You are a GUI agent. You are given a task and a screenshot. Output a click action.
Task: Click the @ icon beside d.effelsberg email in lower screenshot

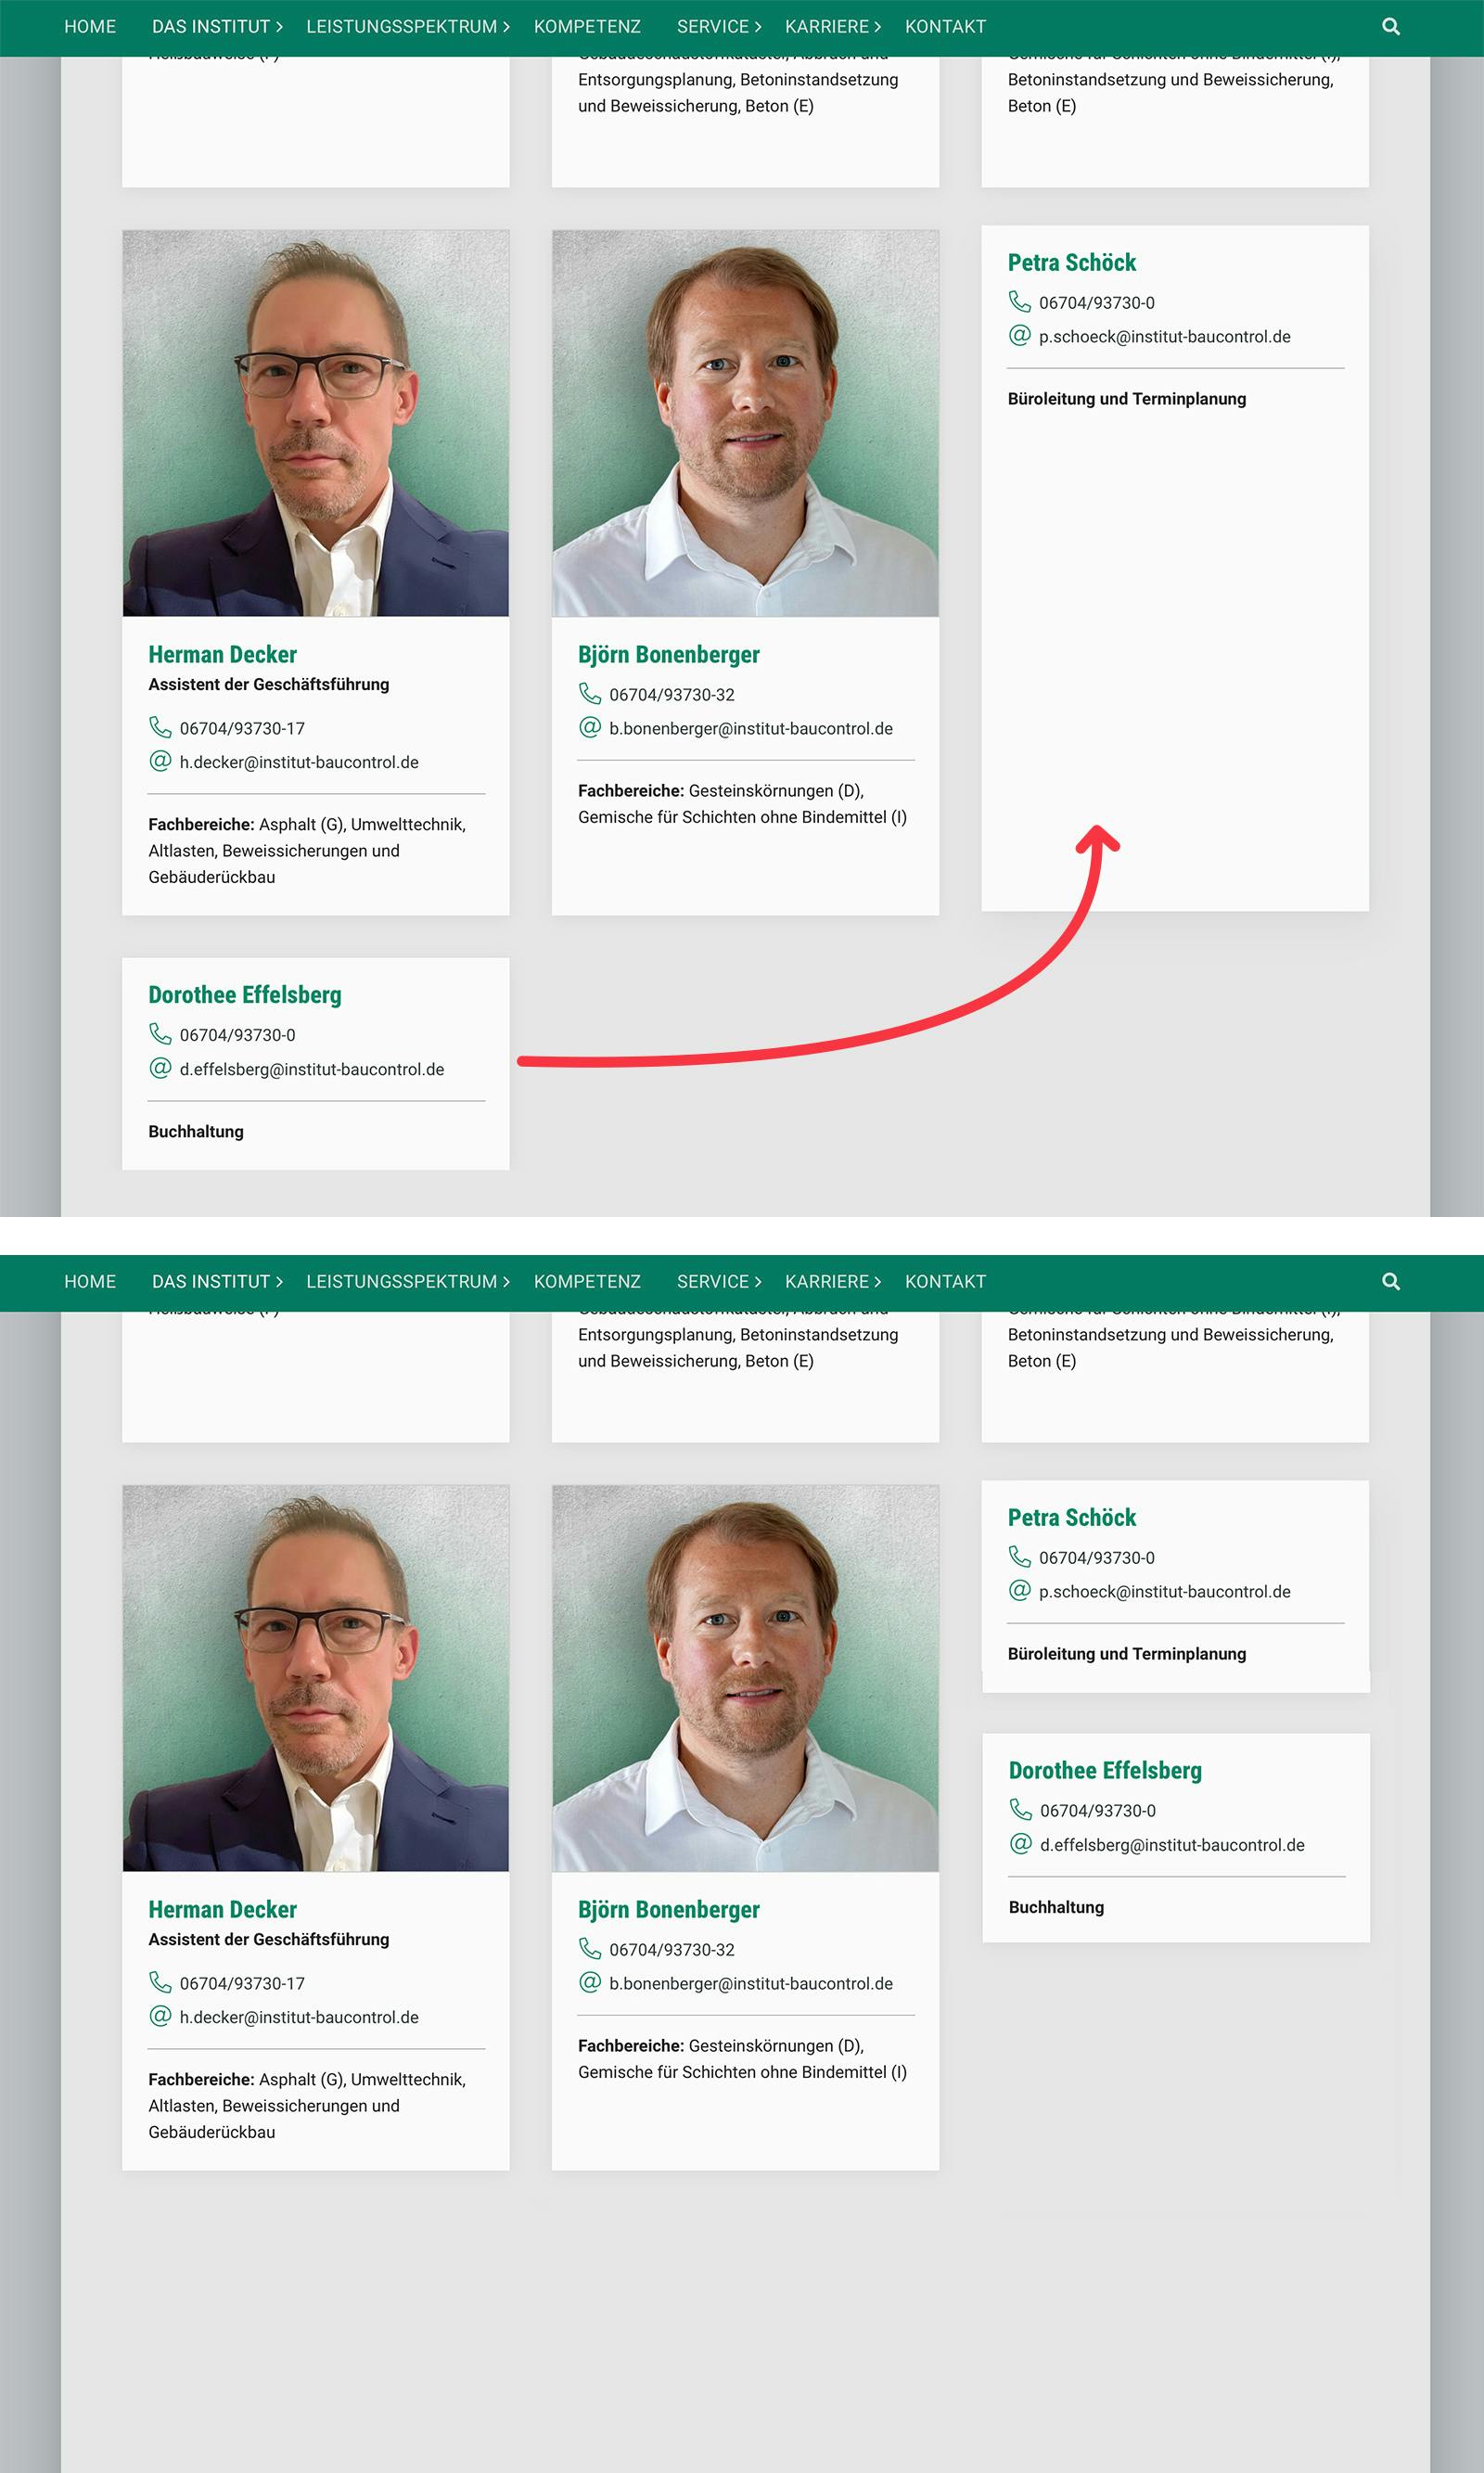pyautogui.click(x=1020, y=1843)
